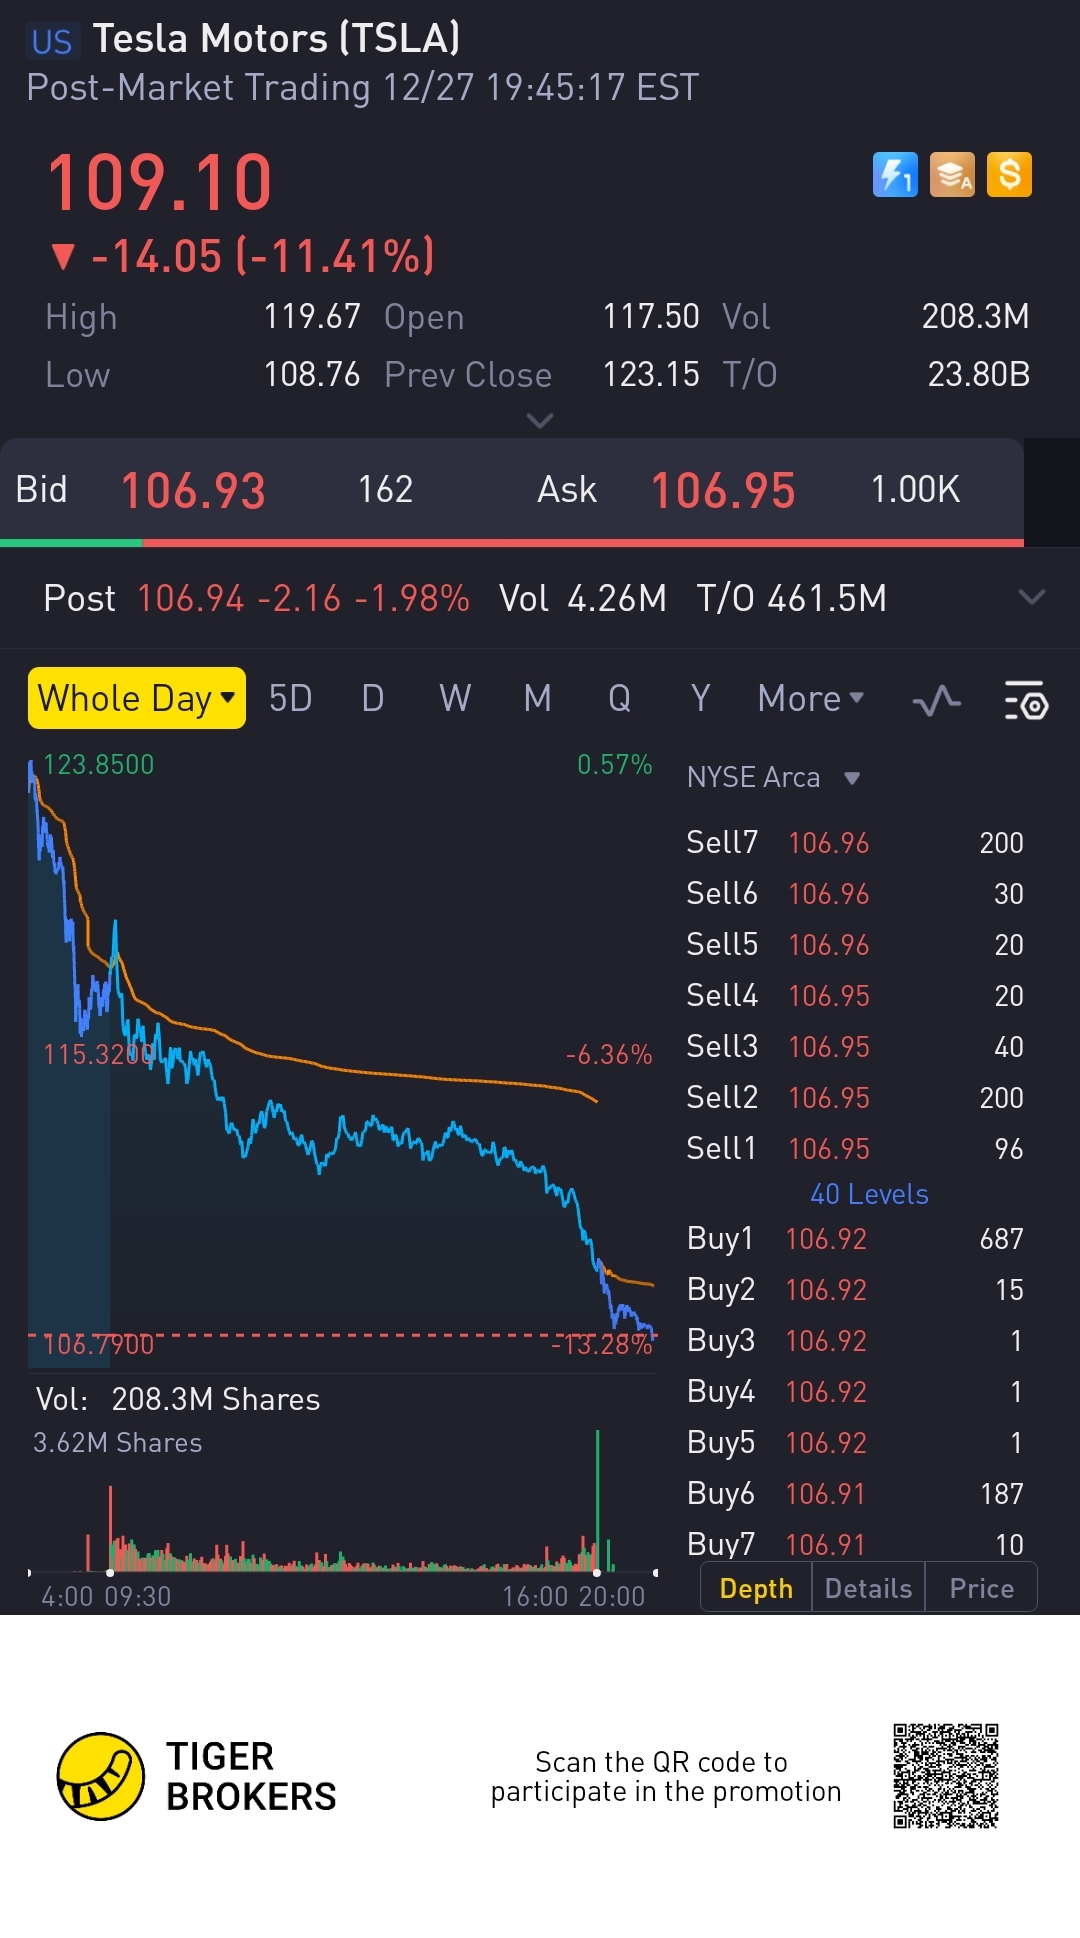The image size is (1080, 1938).
Task: Tap the blue lightning Level 1 badge icon
Action: click(x=895, y=175)
